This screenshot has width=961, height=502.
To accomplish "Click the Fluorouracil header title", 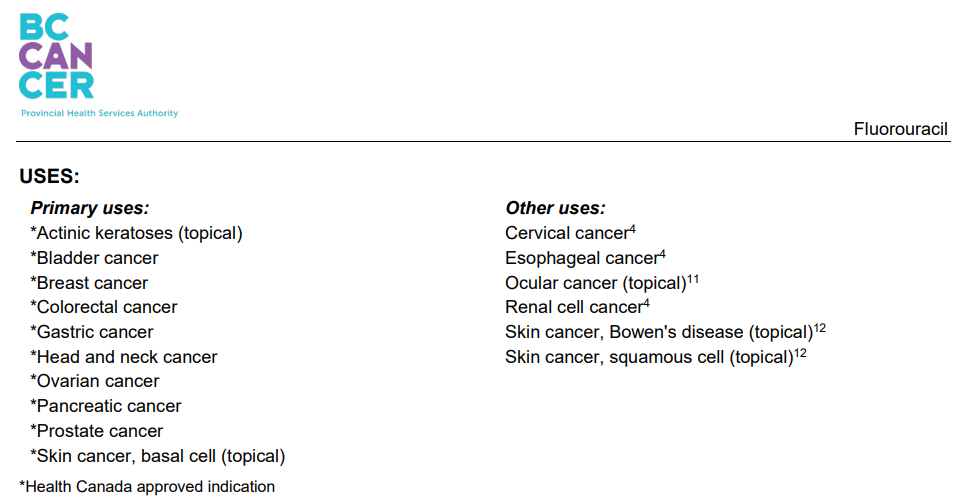I will point(900,129).
